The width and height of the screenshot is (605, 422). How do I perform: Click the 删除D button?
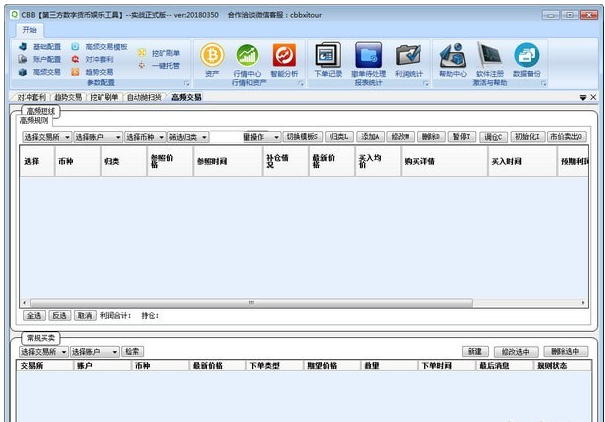[x=431, y=137]
